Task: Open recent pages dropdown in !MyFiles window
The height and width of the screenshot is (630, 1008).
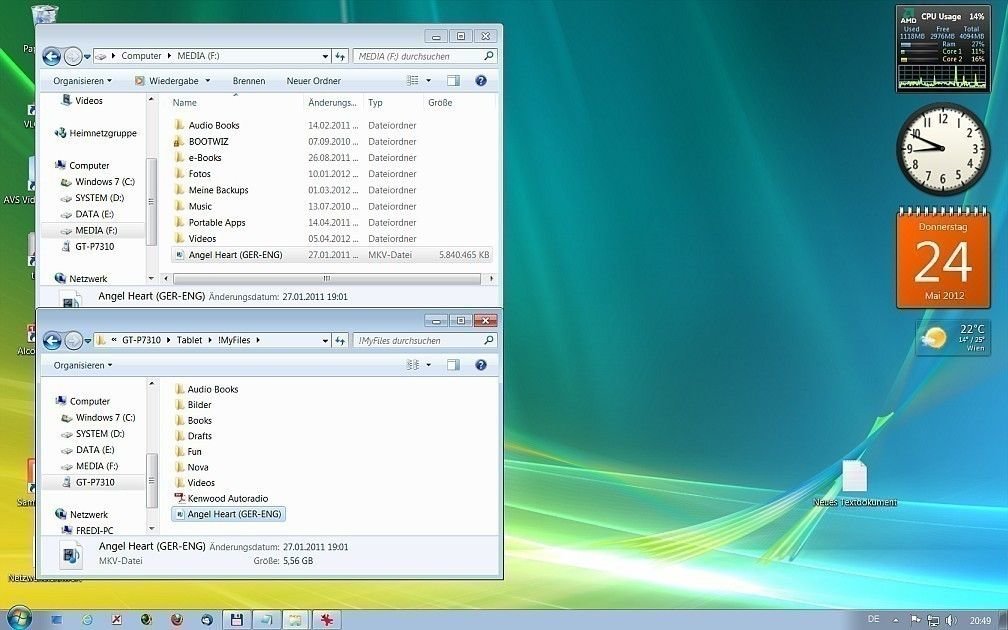Action: point(87,341)
